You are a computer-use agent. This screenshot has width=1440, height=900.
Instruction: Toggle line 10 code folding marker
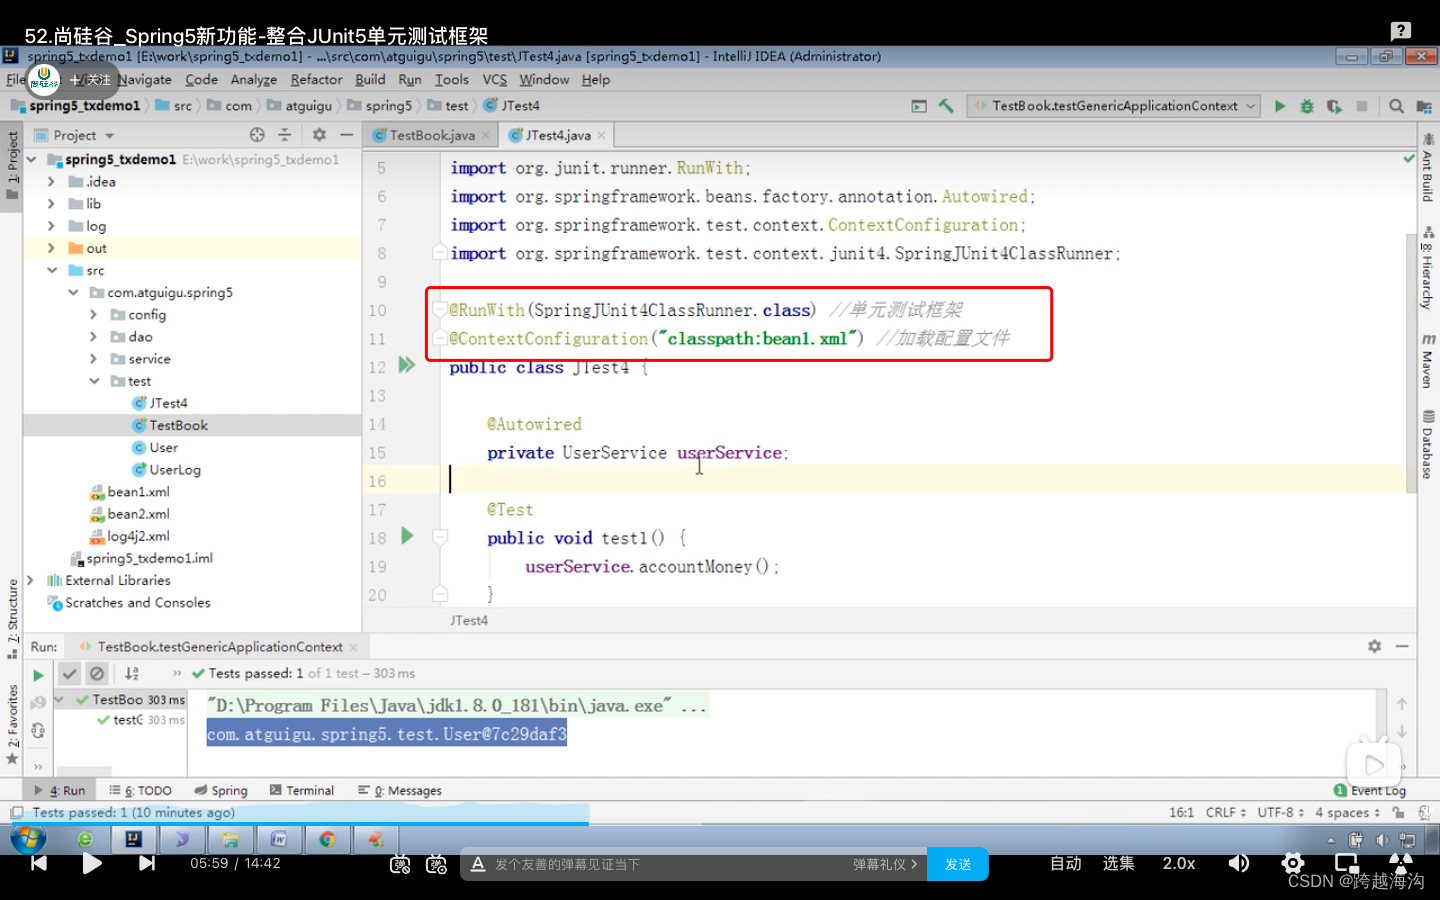(439, 310)
